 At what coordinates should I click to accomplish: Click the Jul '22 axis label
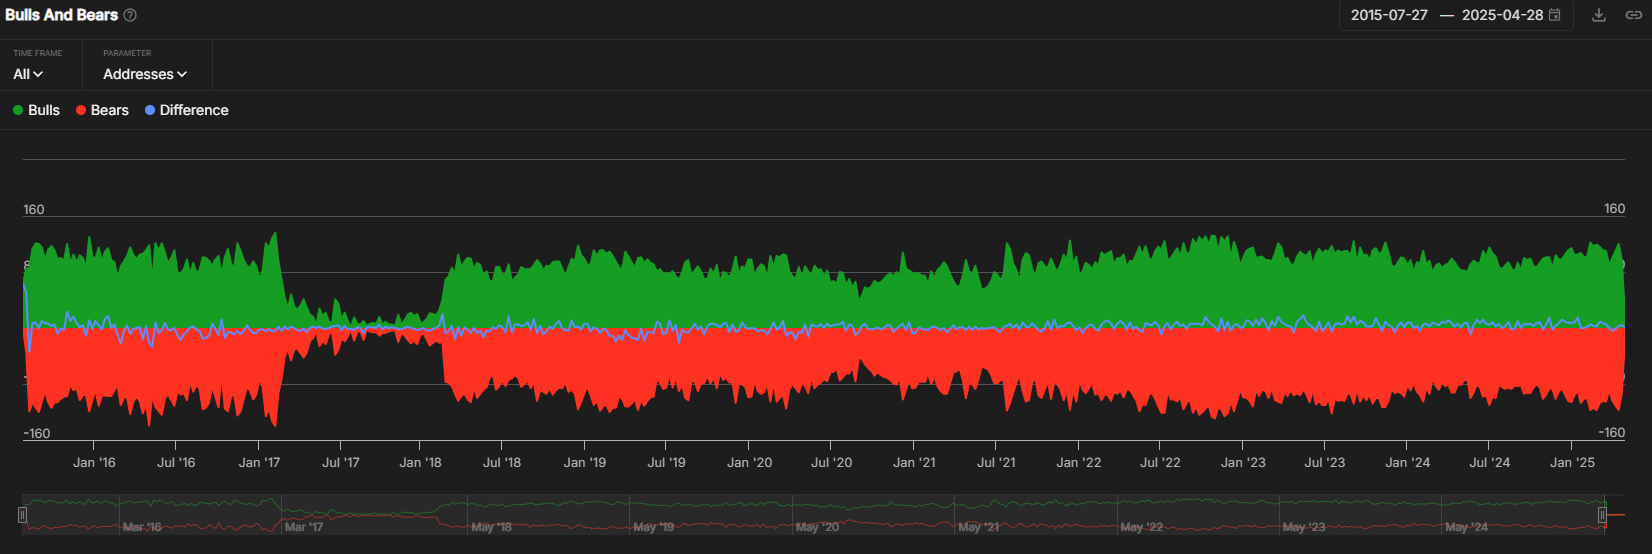click(1160, 462)
